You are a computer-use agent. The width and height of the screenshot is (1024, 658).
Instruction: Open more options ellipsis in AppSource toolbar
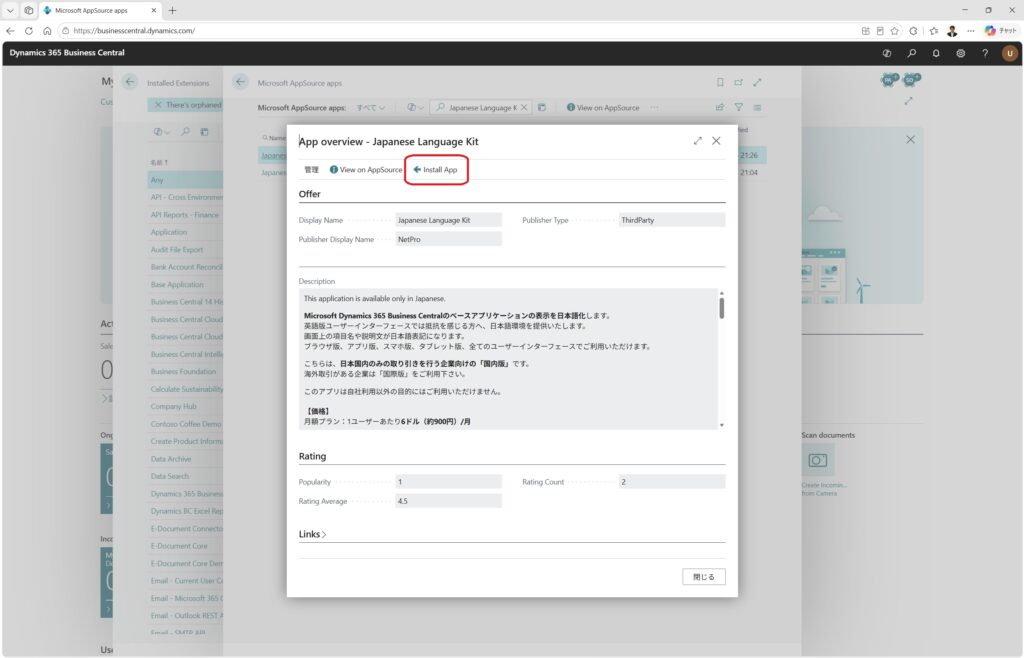[x=654, y=108]
